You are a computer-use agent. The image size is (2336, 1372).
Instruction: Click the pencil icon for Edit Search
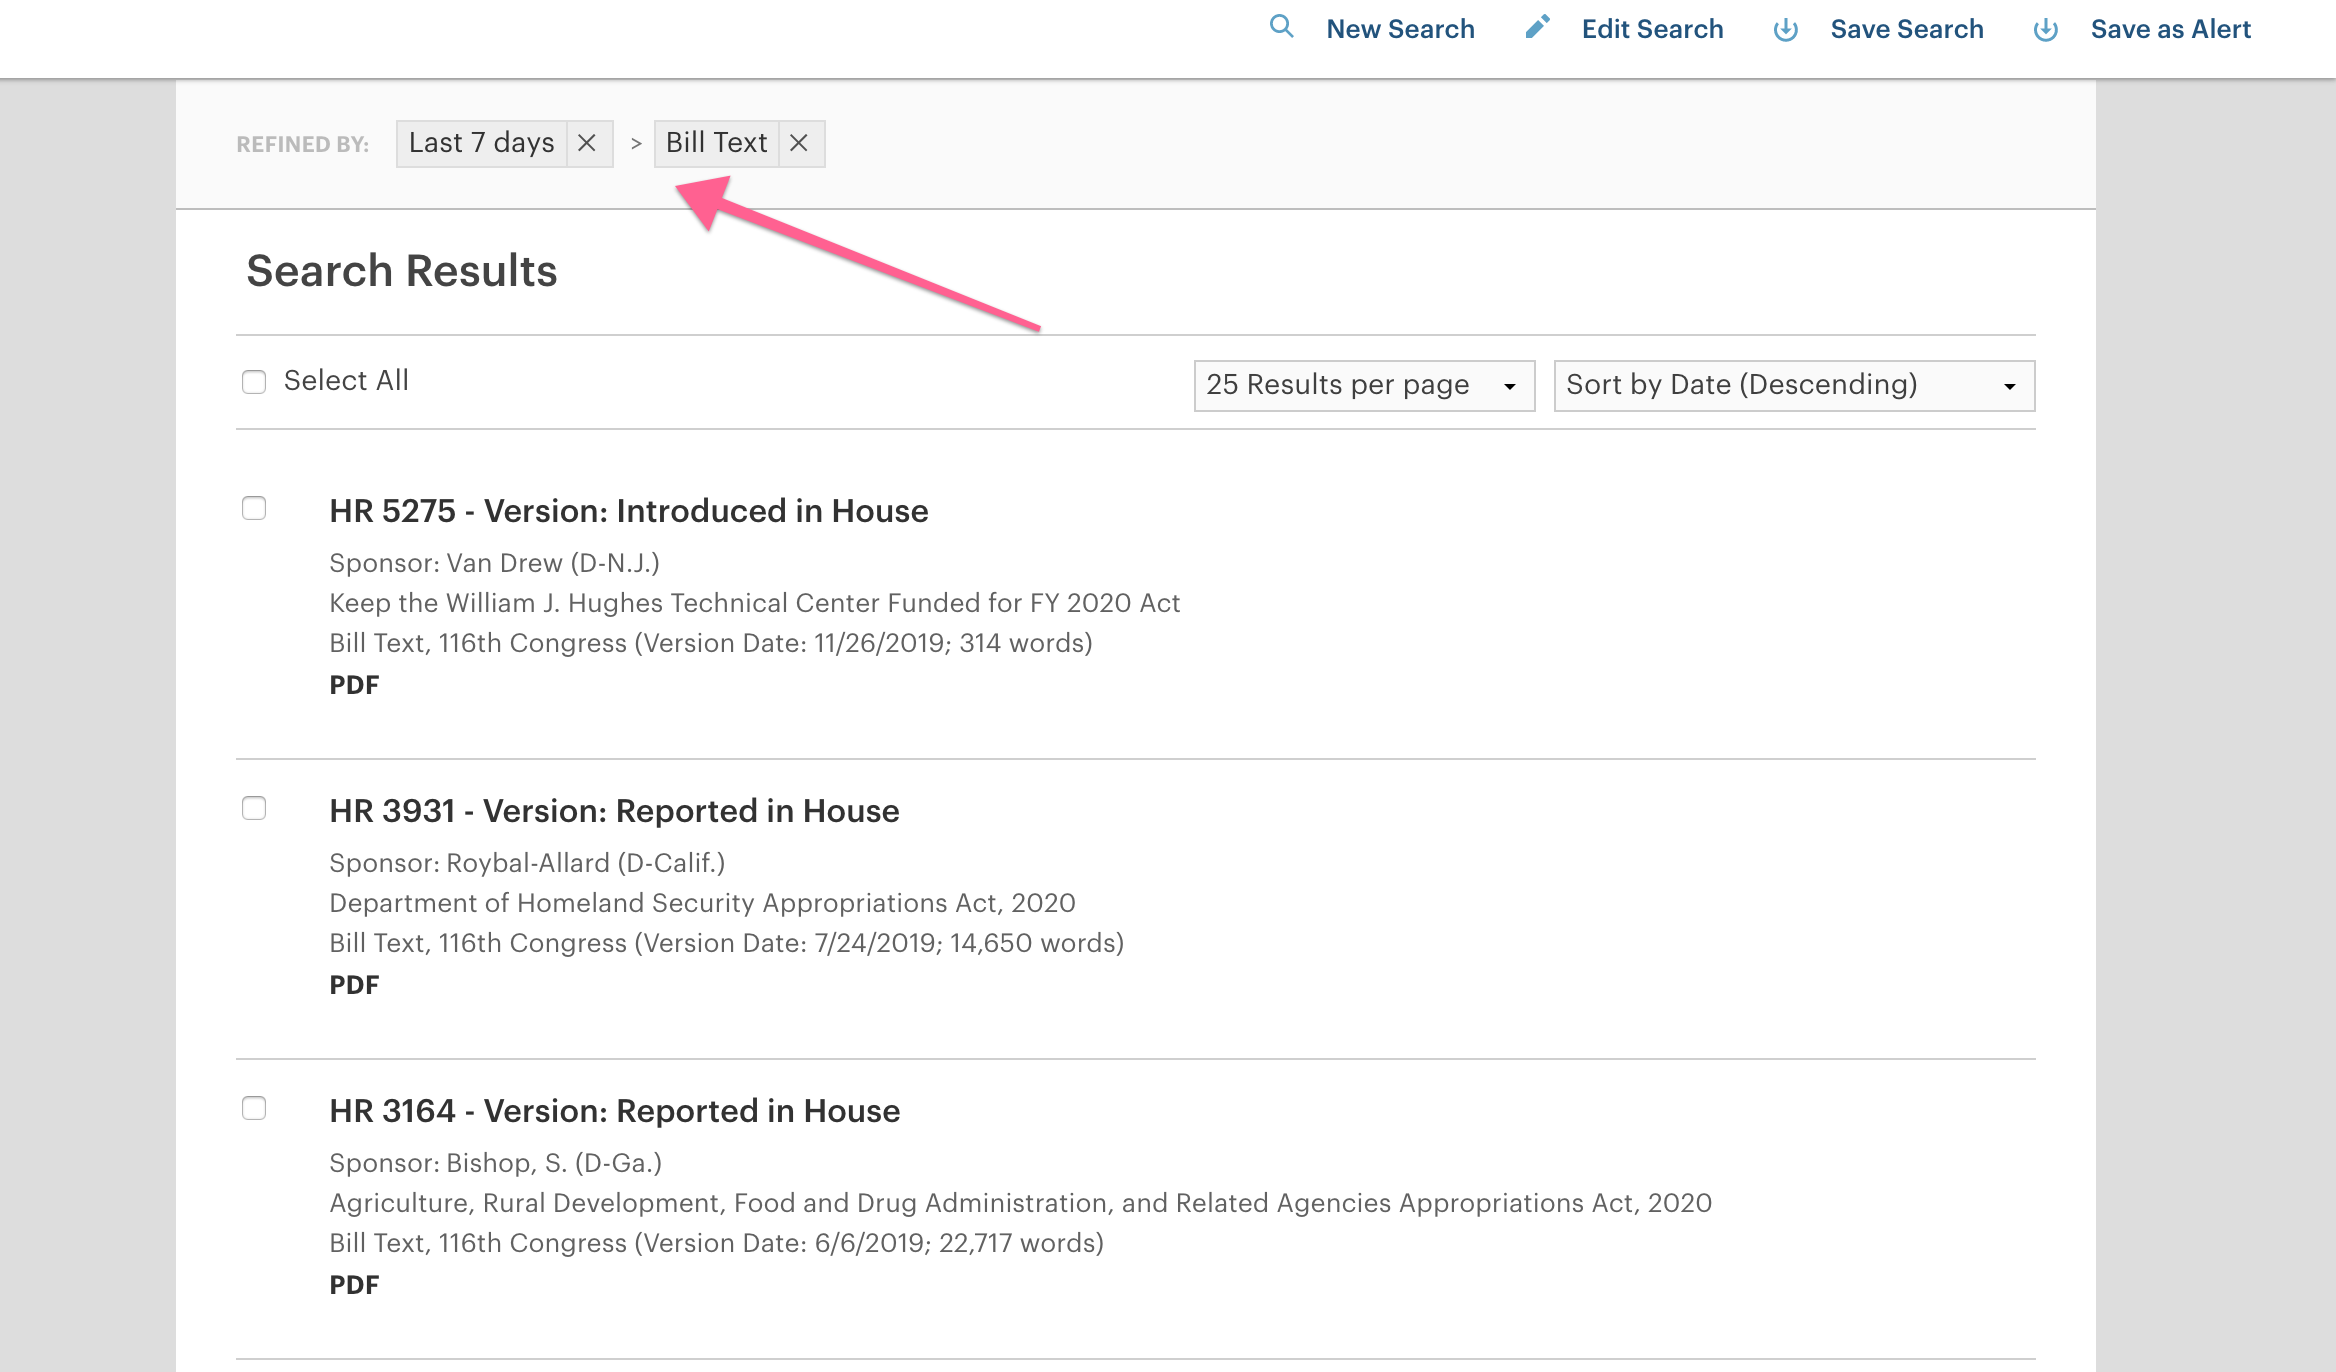[x=1537, y=27]
